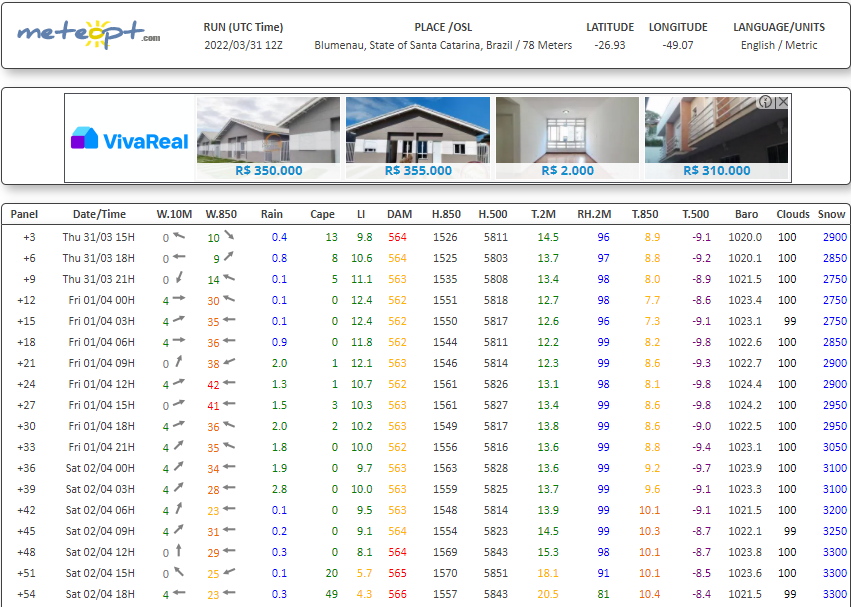Click the meteopt.com logo
The height and width of the screenshot is (607, 851).
[89, 34]
